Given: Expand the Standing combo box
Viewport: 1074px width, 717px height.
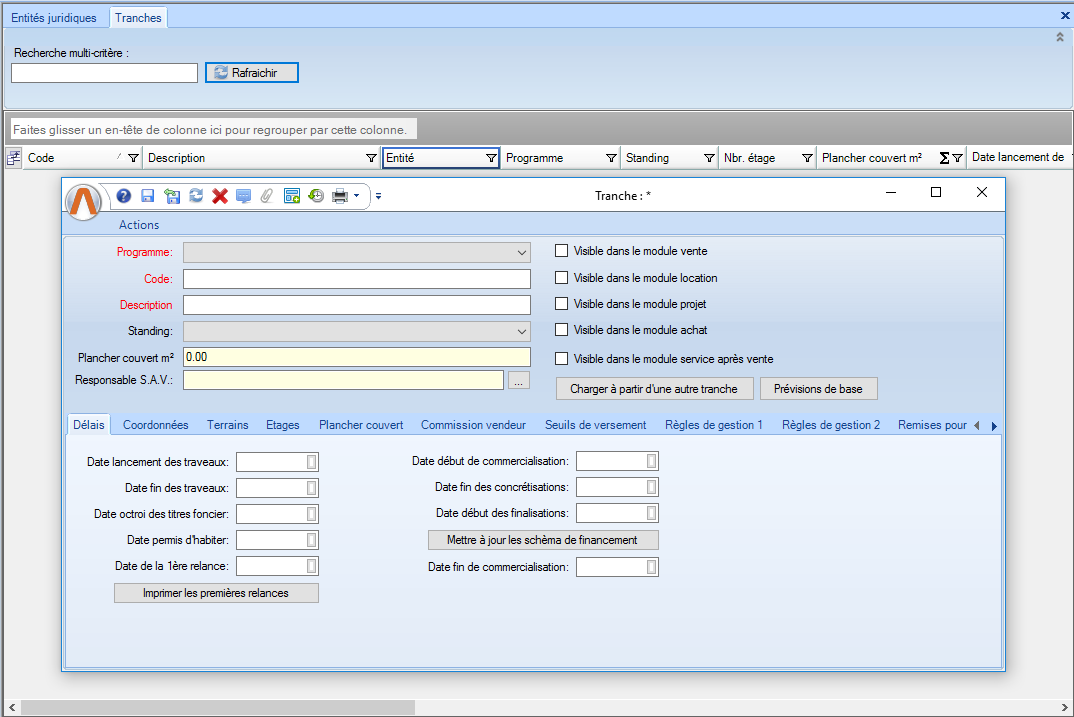Looking at the screenshot, I should point(521,331).
